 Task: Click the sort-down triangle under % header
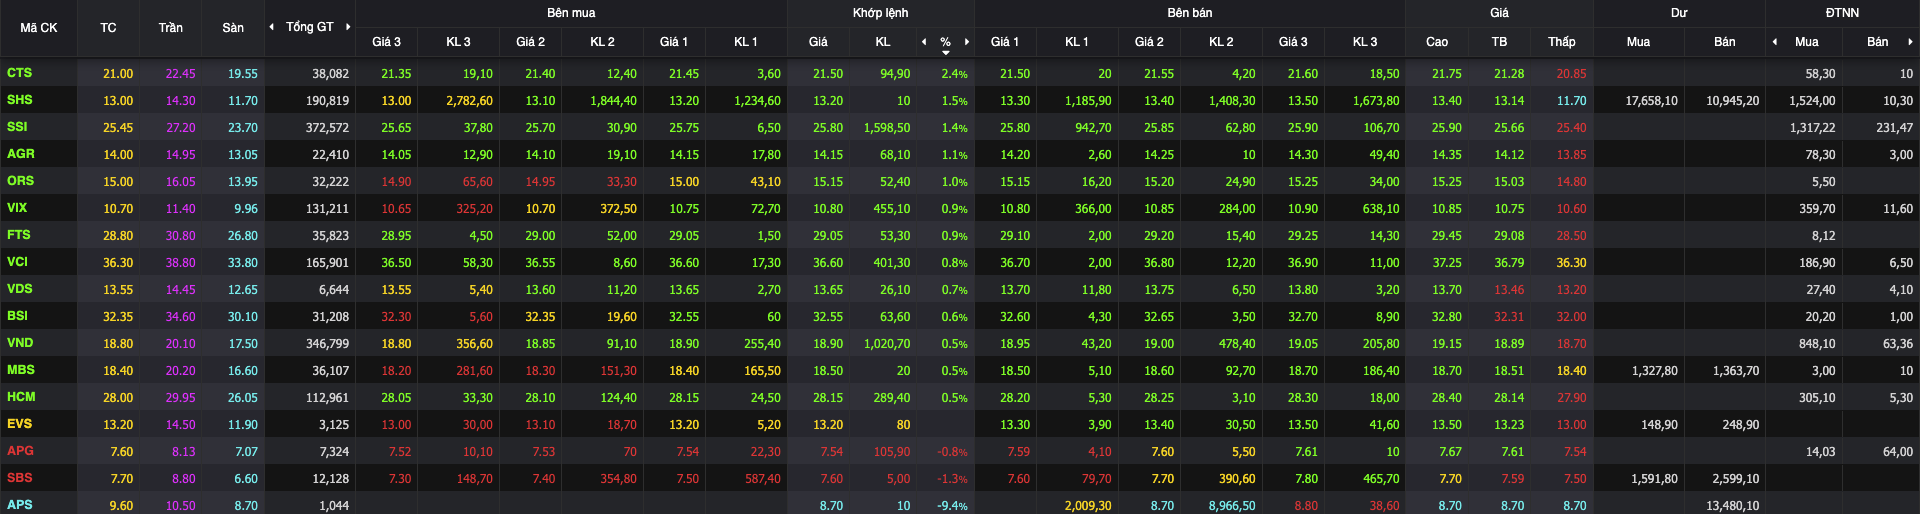[946, 52]
